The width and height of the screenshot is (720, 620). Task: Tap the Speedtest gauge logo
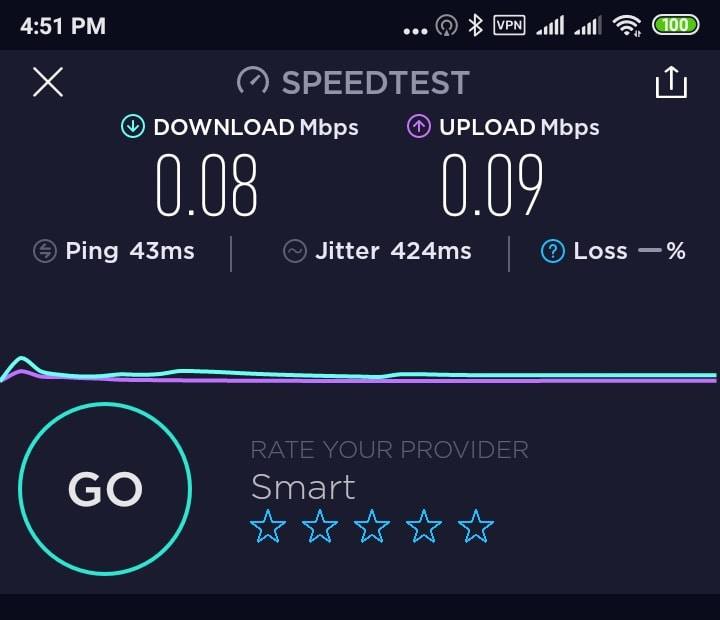click(253, 81)
